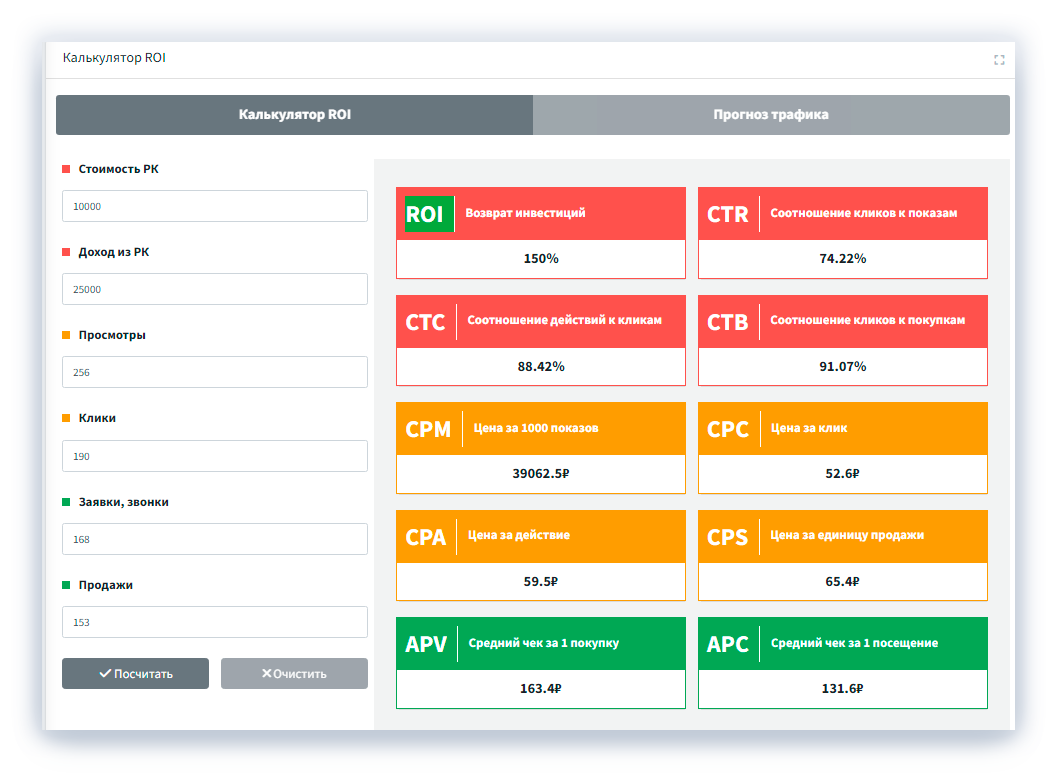1057x773 pixels.
Task: Click the CPC value 52.6₽
Action: coord(842,474)
